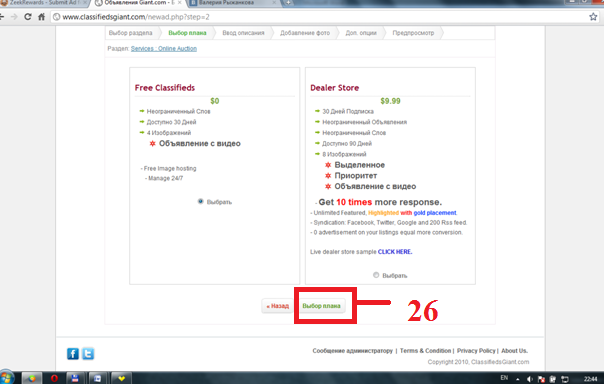Click 'Free Image hosting' text
The height and width of the screenshot is (384, 604).
click(170, 169)
